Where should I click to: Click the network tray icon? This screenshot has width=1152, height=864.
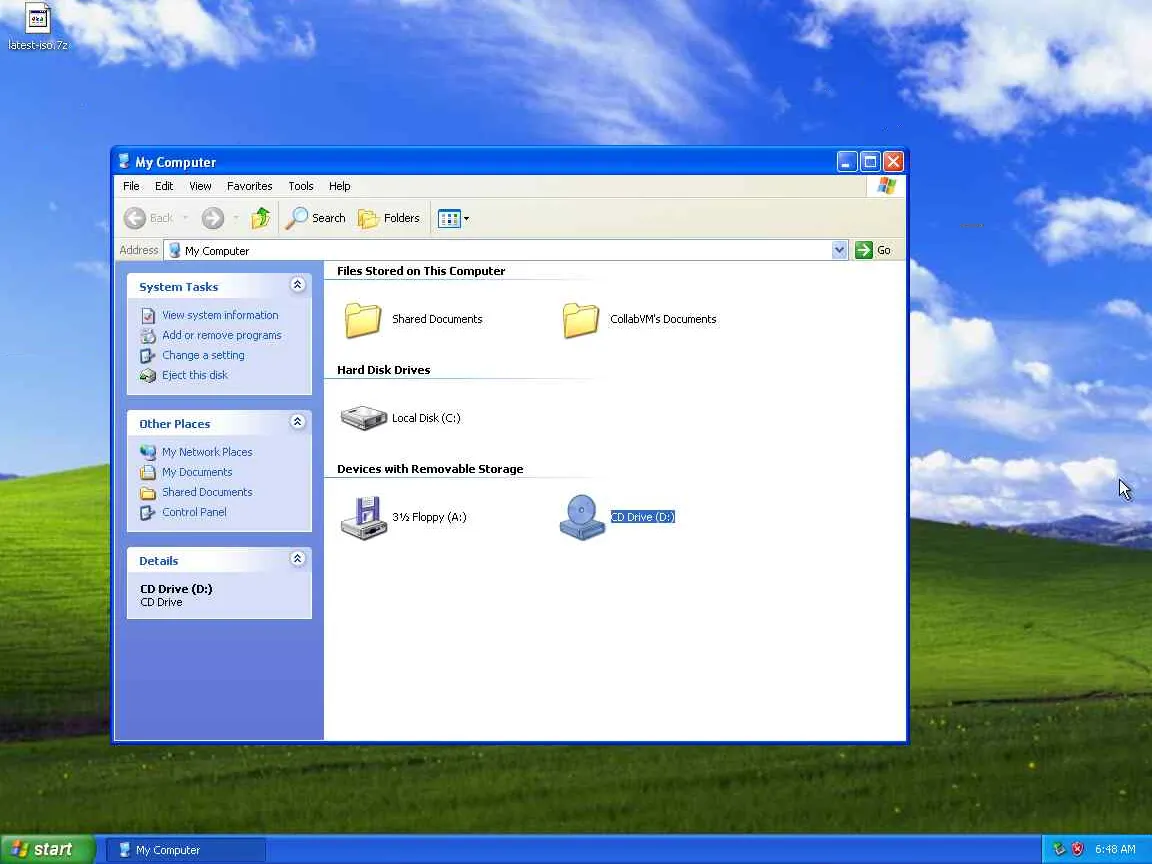coord(1059,849)
